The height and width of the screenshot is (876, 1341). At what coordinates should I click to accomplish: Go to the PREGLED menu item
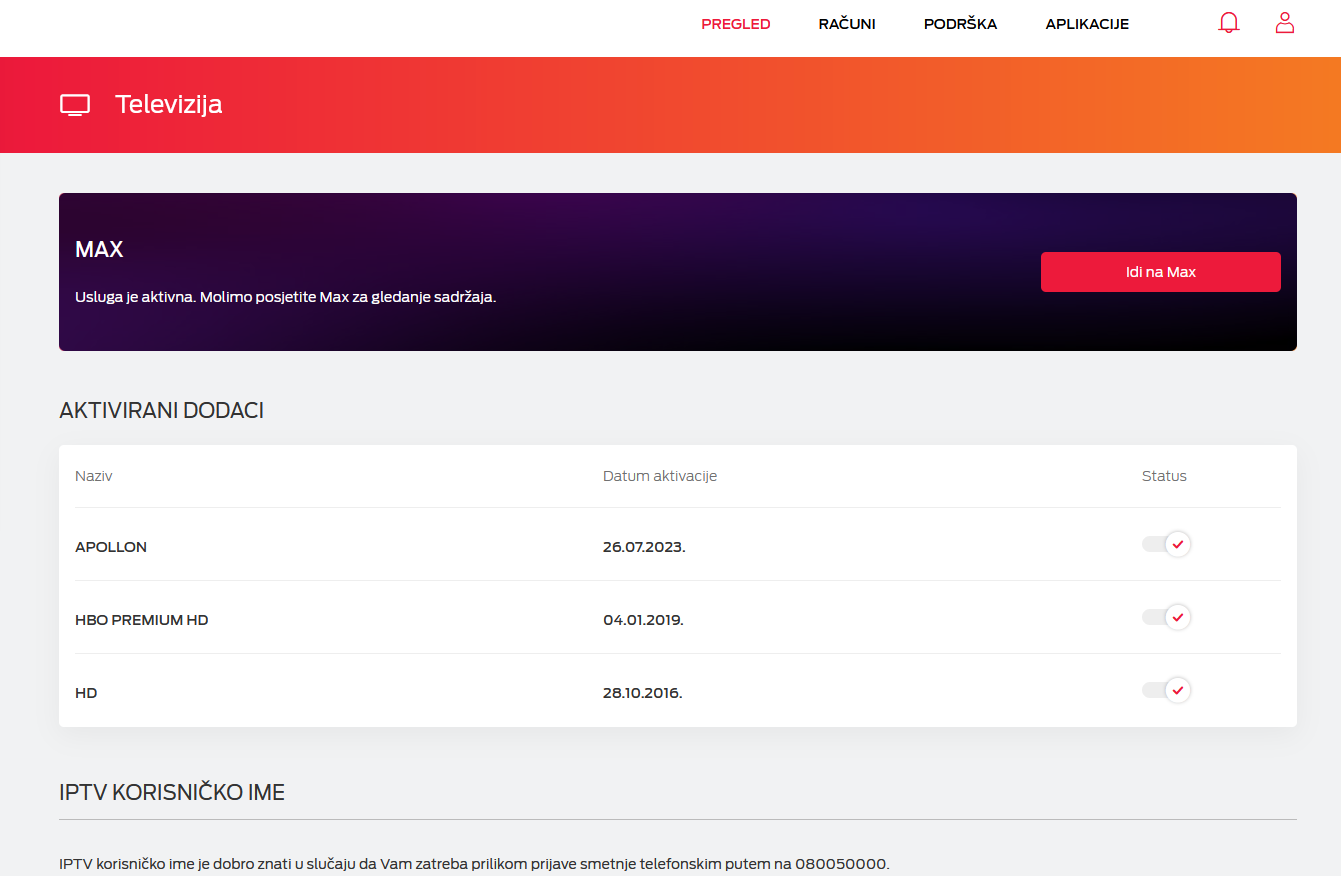[736, 24]
